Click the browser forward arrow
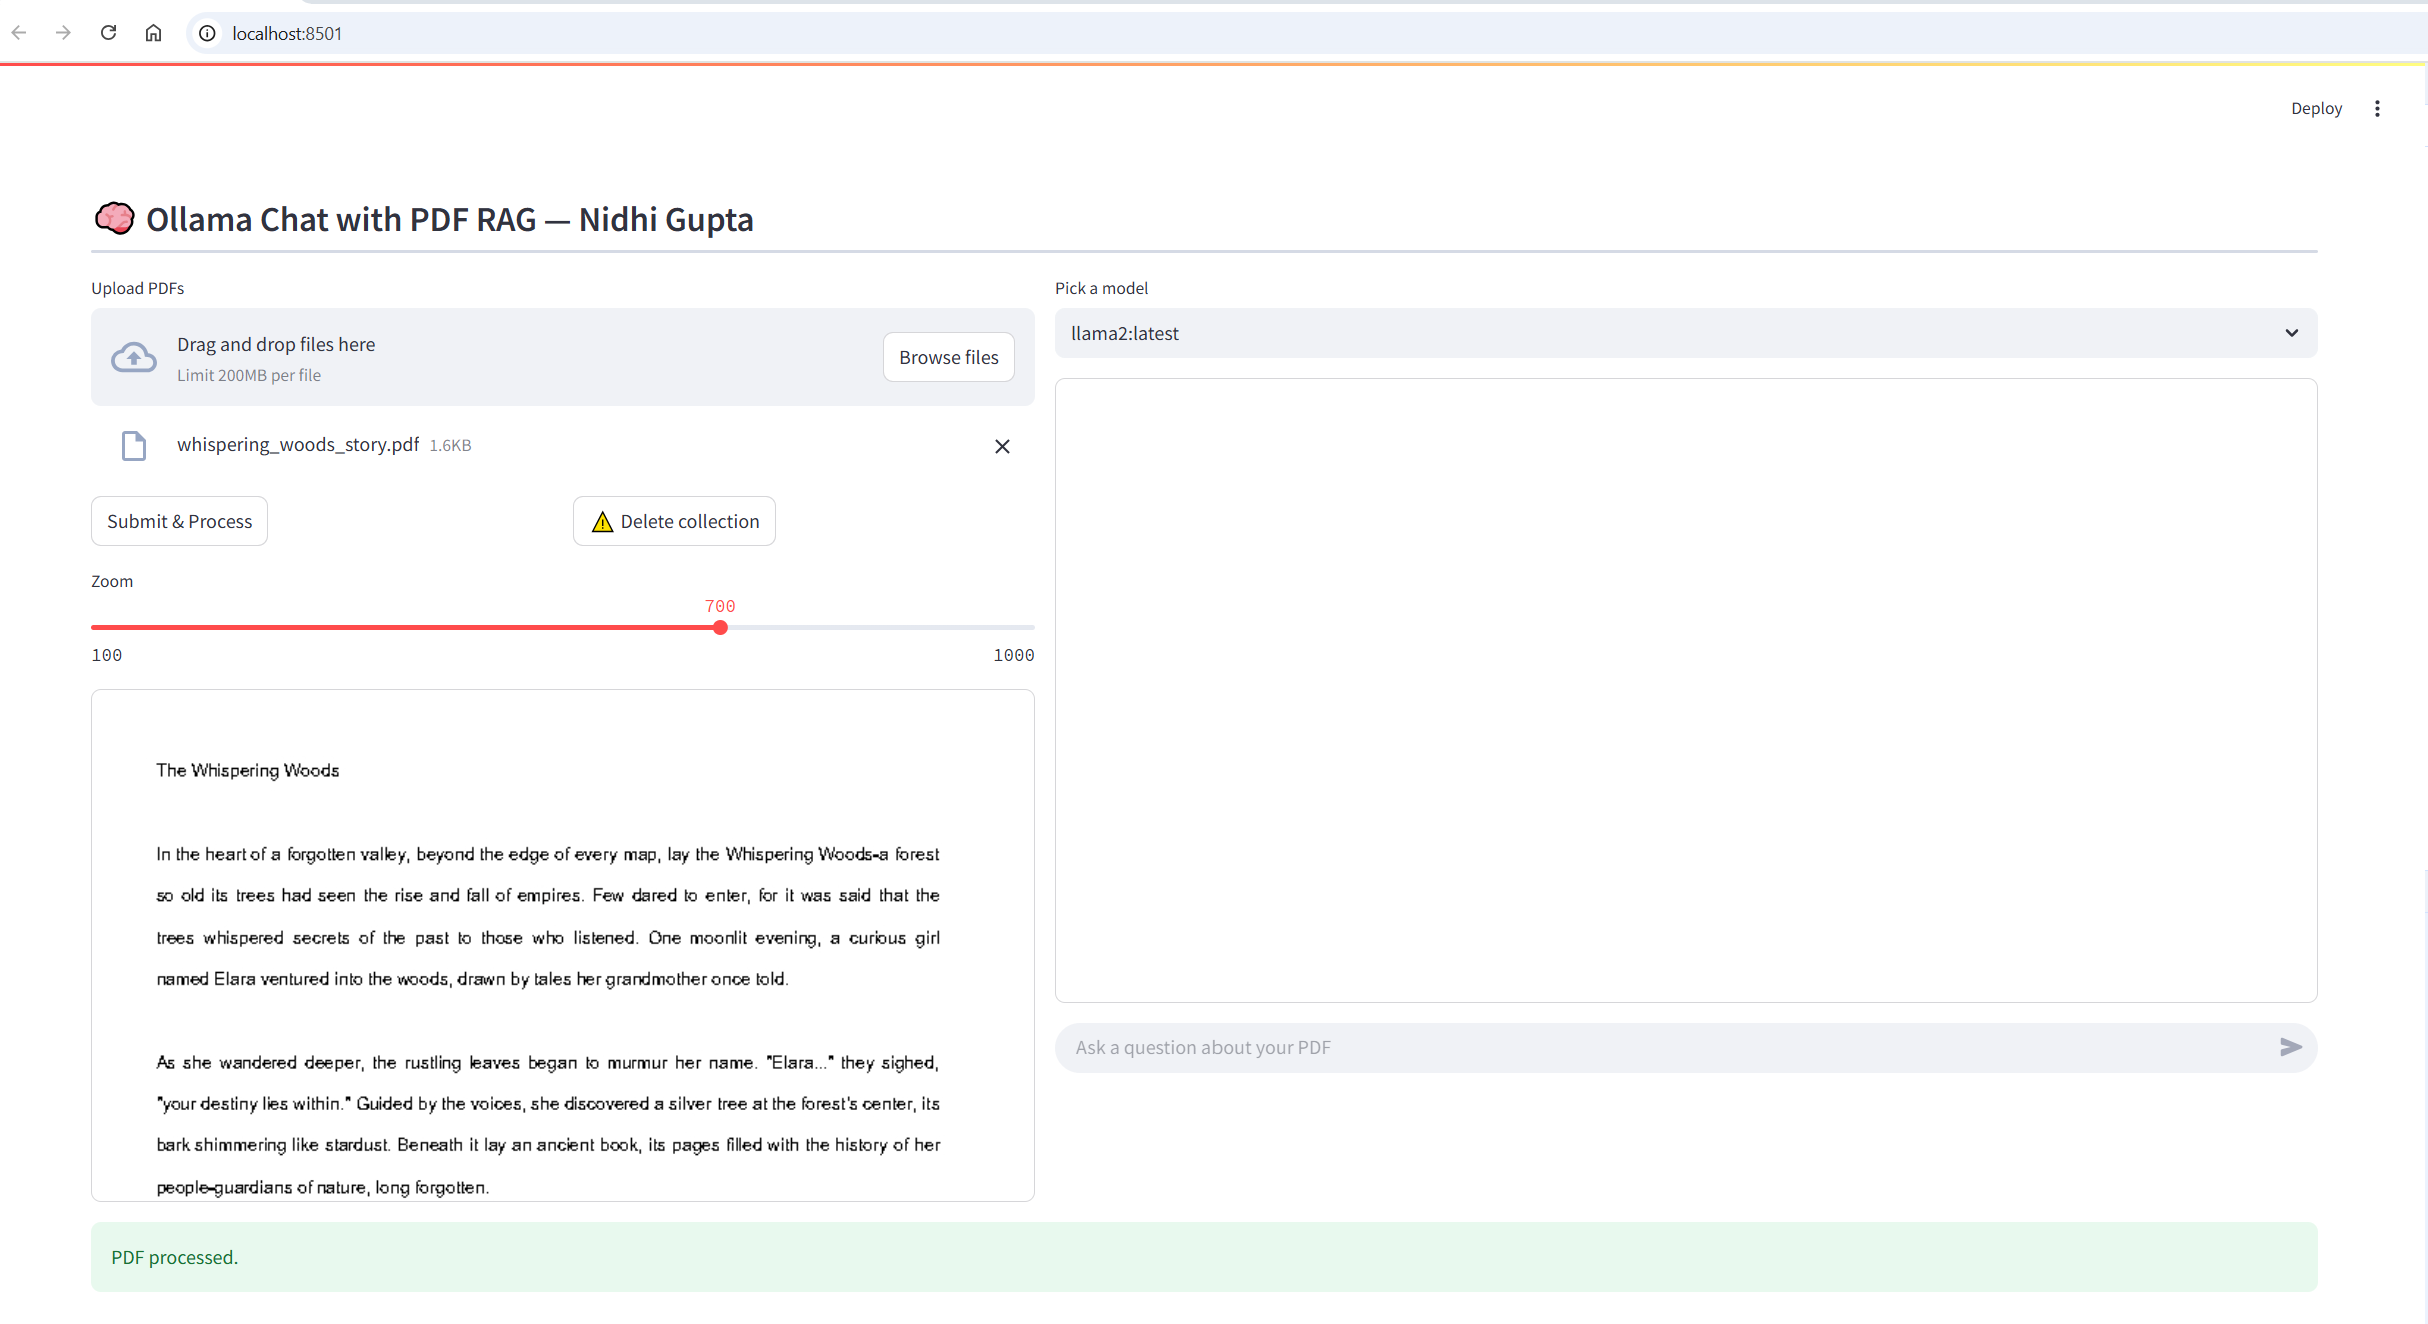The image size is (2428, 1324). coord(64,33)
